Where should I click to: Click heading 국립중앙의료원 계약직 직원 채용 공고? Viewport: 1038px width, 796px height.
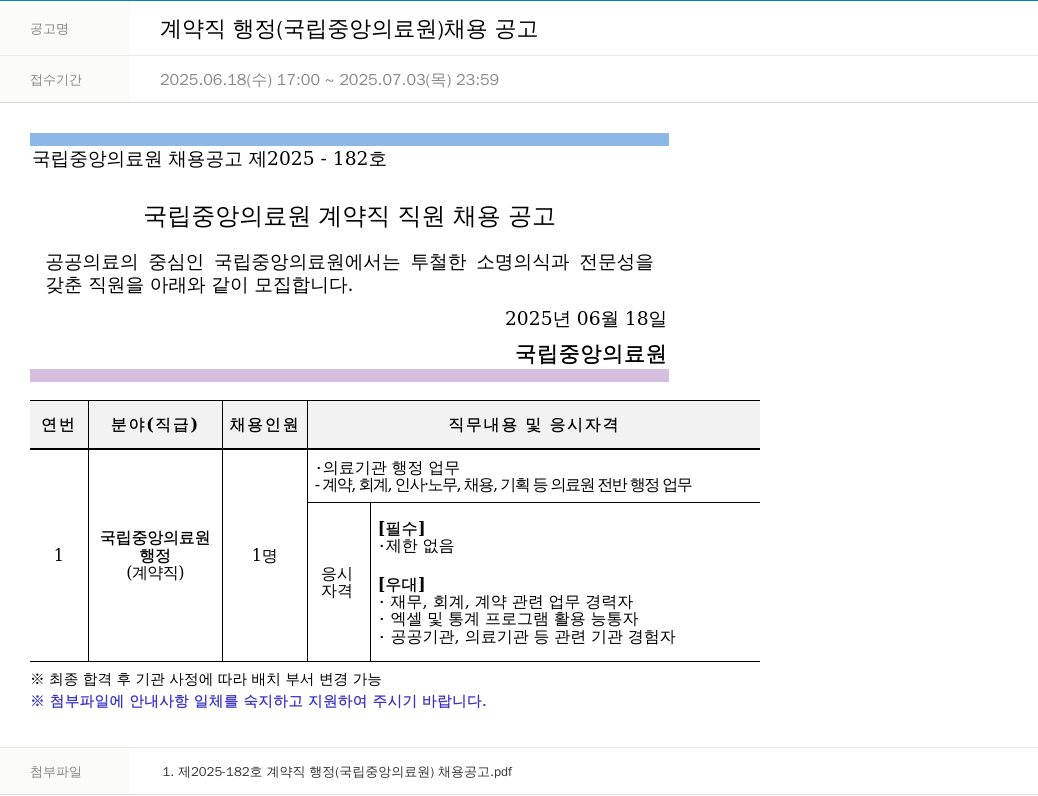pyautogui.click(x=350, y=217)
